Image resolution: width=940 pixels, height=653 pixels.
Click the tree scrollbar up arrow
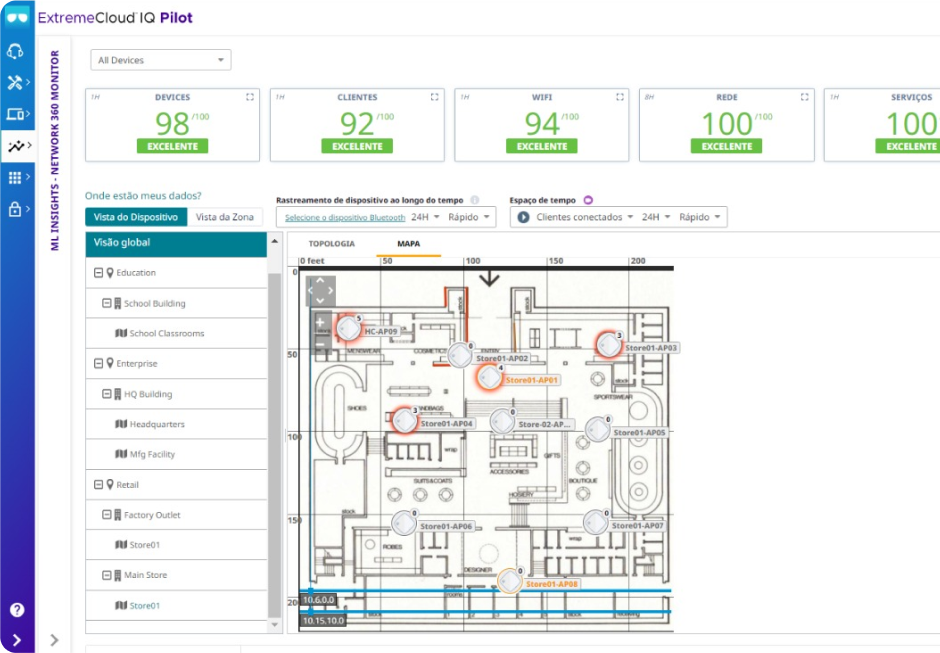(275, 241)
